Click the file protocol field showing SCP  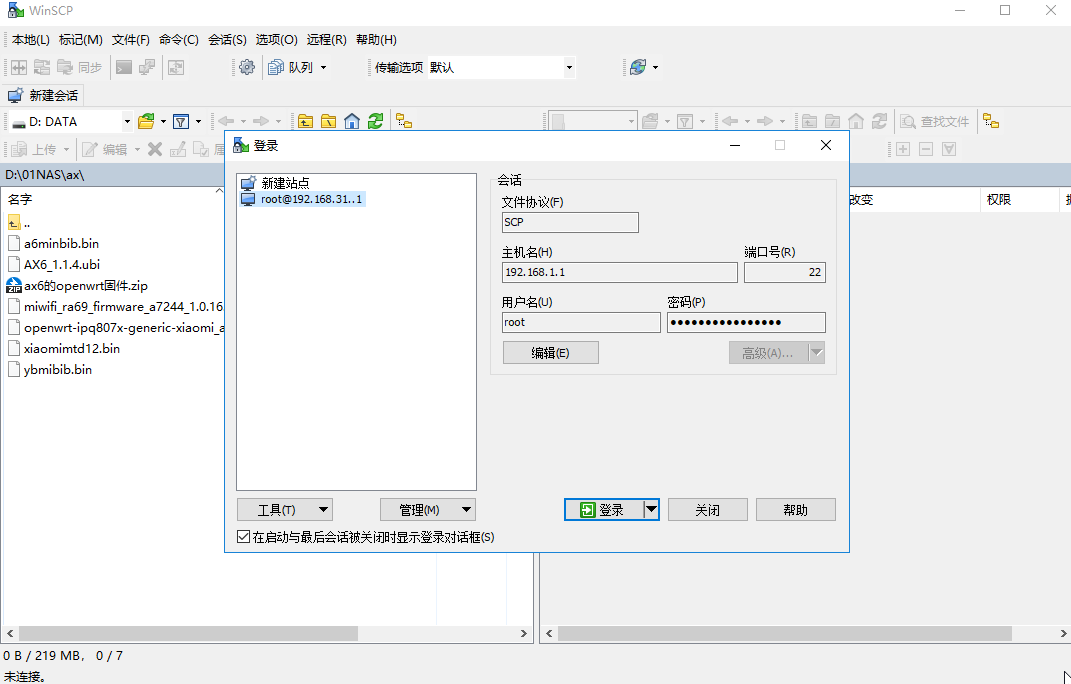(x=570, y=222)
